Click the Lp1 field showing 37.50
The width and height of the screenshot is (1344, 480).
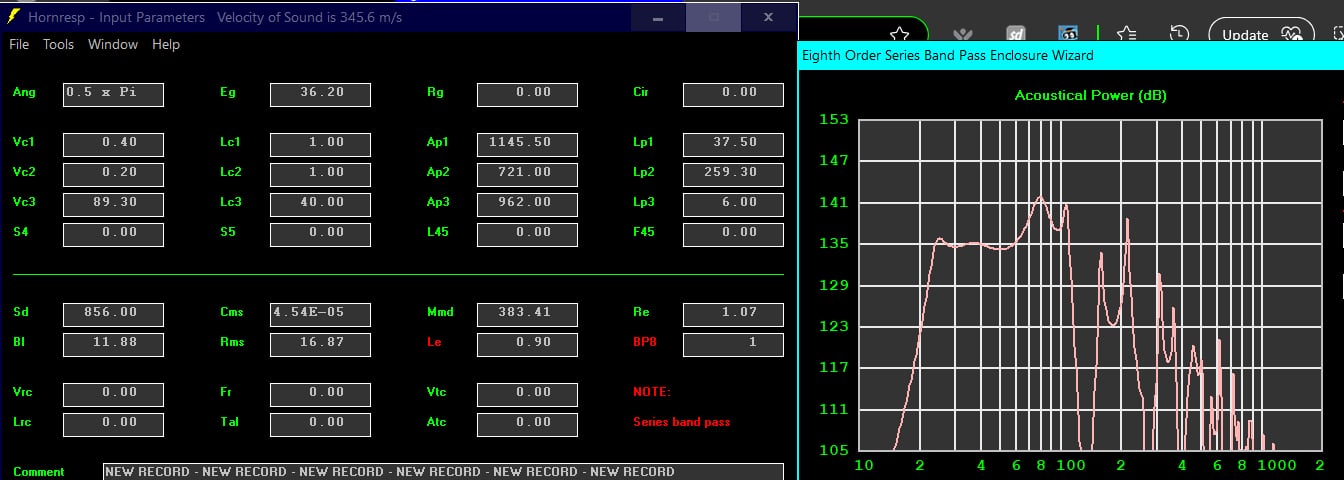pyautogui.click(x=733, y=145)
